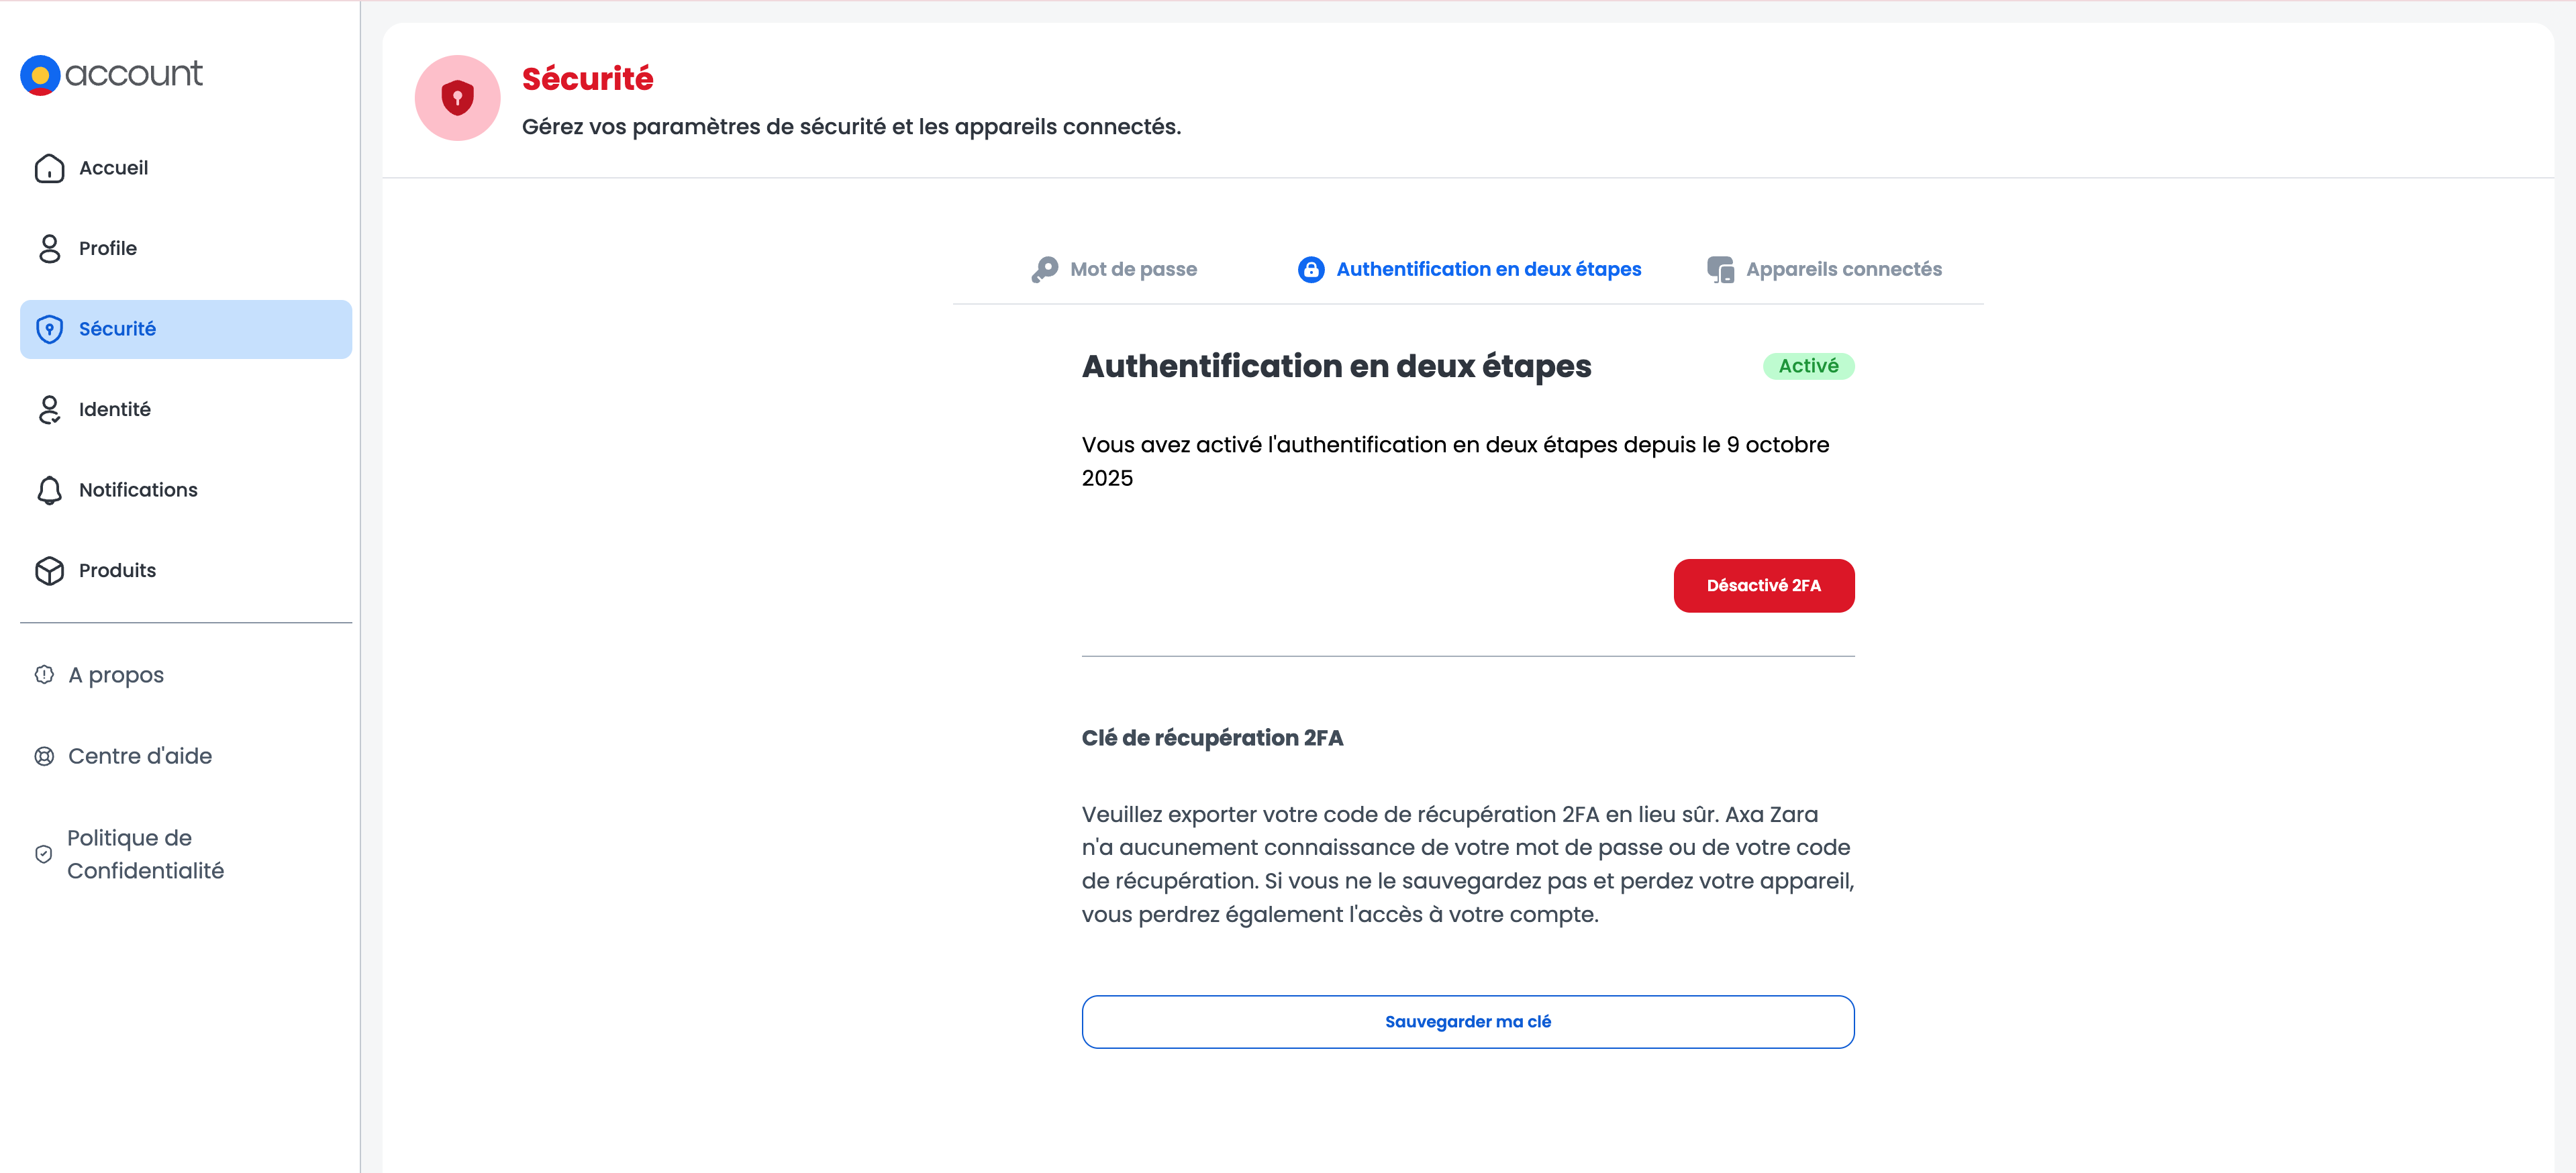
Task: Click the Notifications bell icon
Action: click(49, 490)
